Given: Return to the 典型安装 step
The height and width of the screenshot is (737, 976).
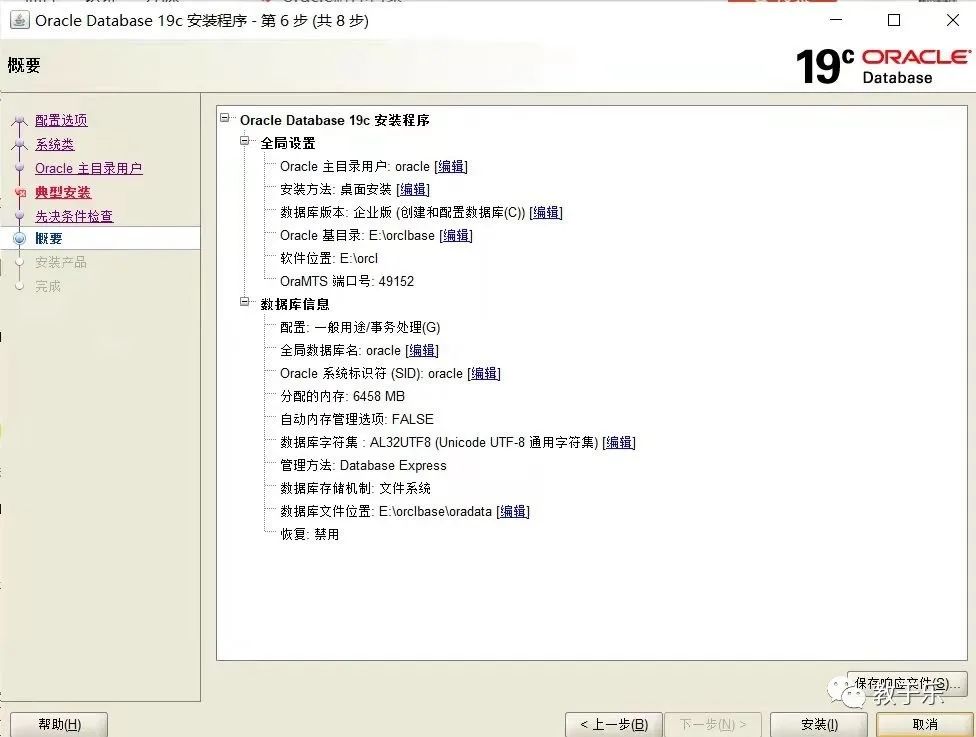Looking at the screenshot, I should (63, 192).
